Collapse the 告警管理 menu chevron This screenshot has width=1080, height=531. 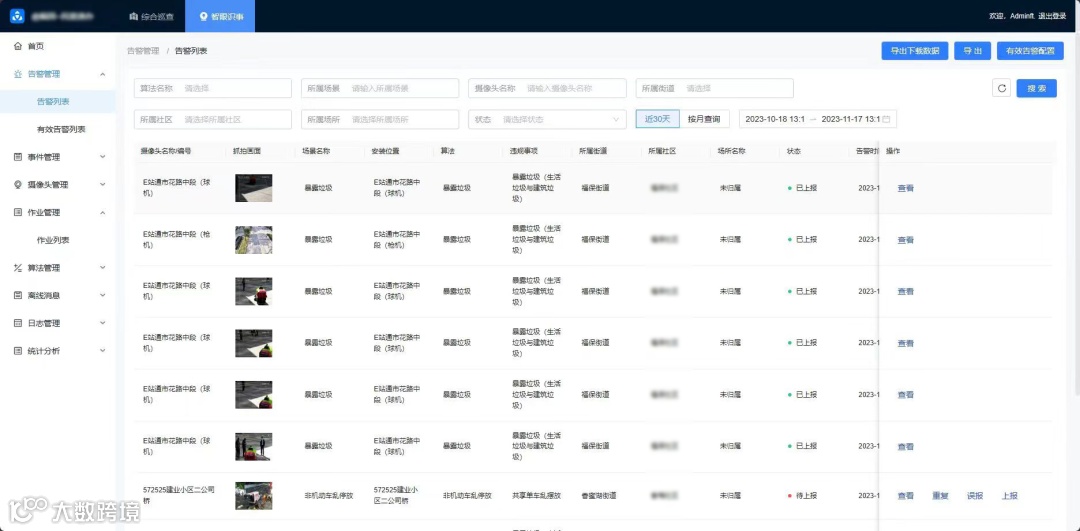pyautogui.click(x=103, y=74)
